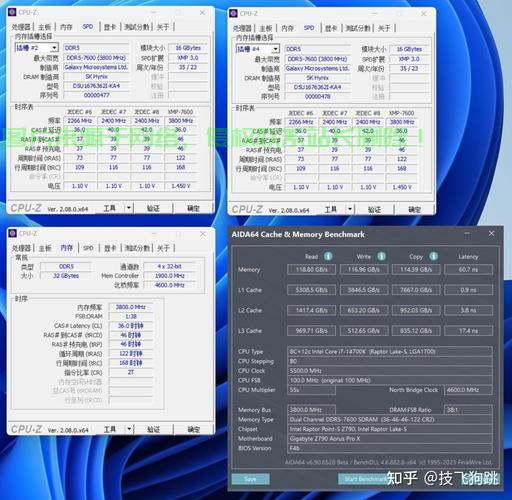Open 关于 tab in slot #4 CPU-Z window
Image resolution: width=512 pixels, height=500 pixels.
(x=384, y=28)
